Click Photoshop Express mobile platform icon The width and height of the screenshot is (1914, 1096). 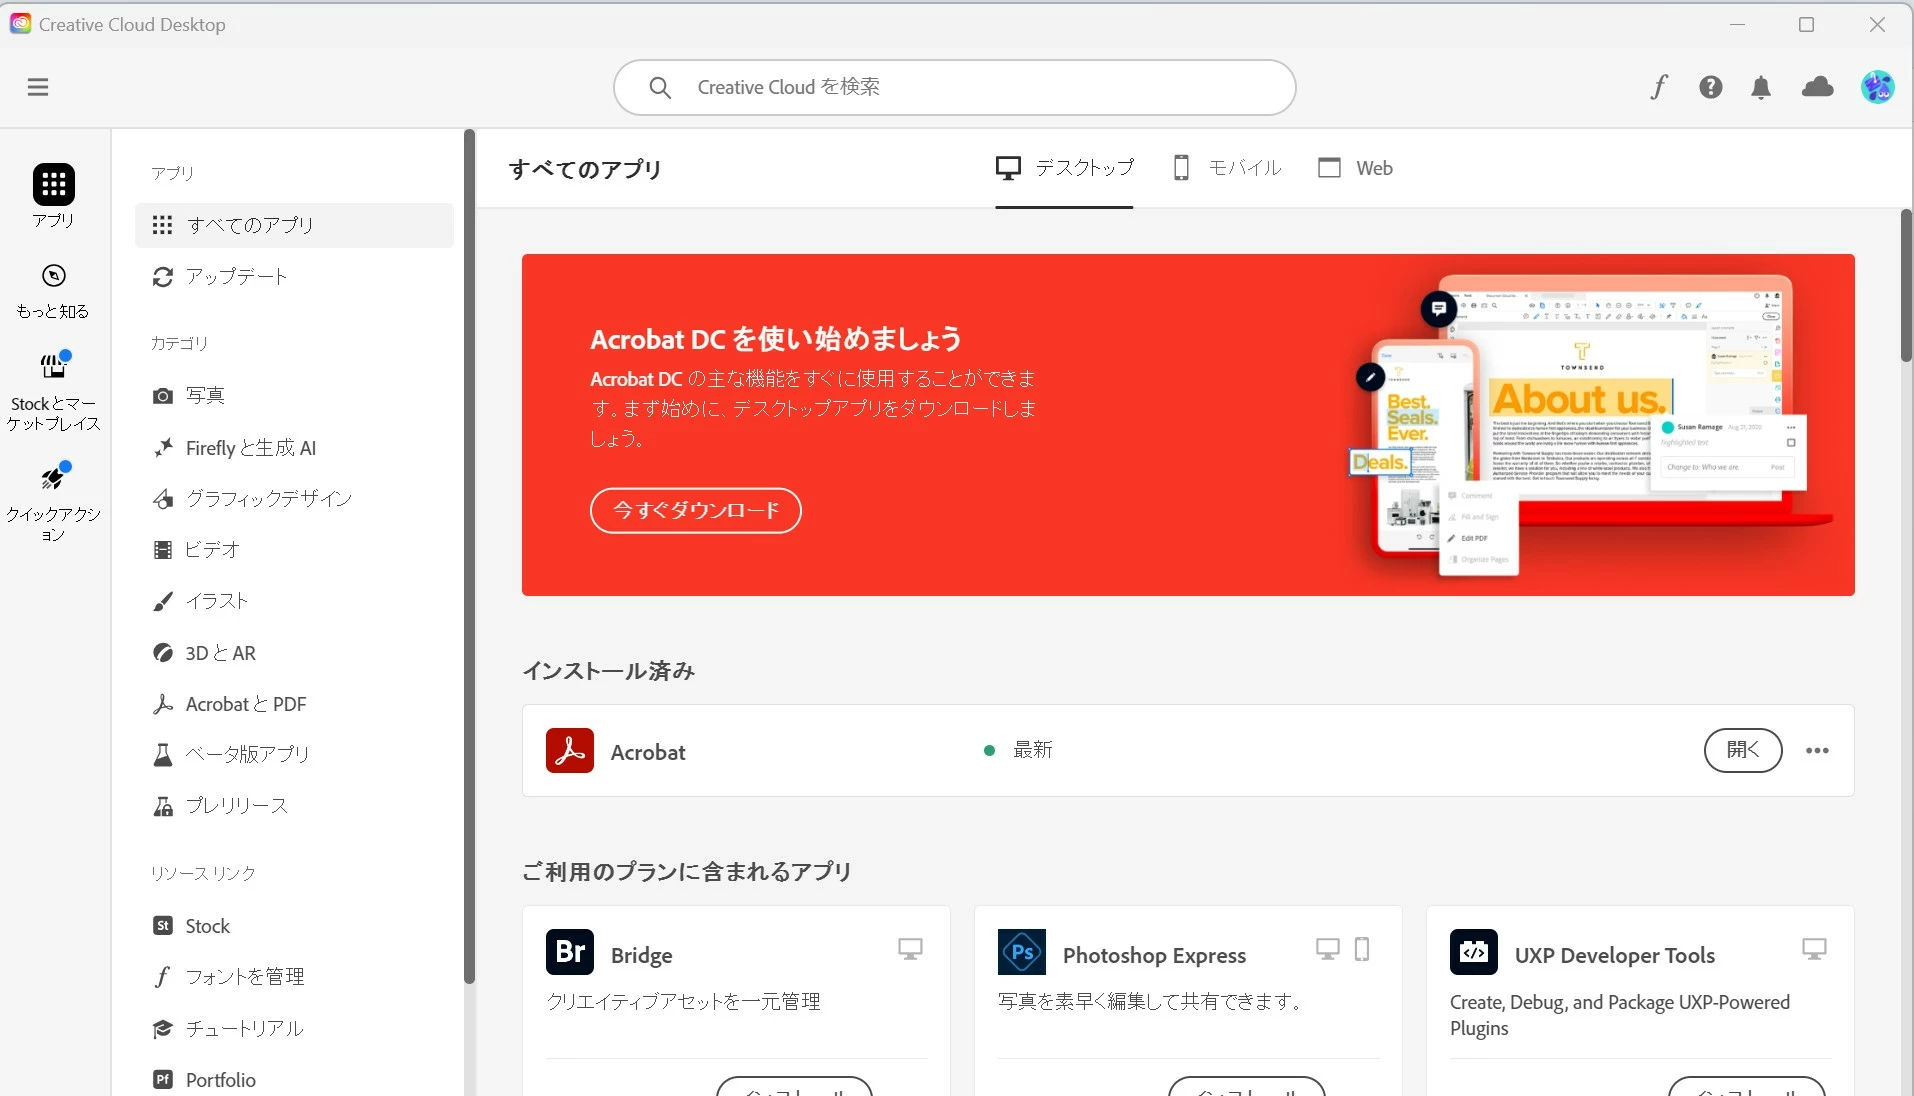(x=1362, y=948)
